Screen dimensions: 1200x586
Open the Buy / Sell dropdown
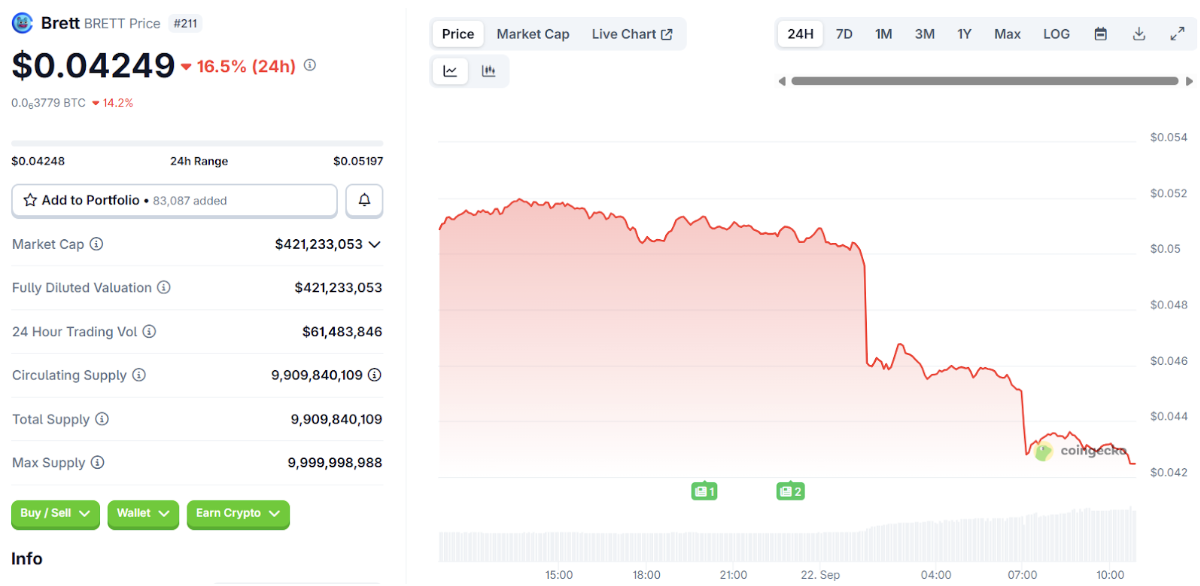click(x=56, y=514)
